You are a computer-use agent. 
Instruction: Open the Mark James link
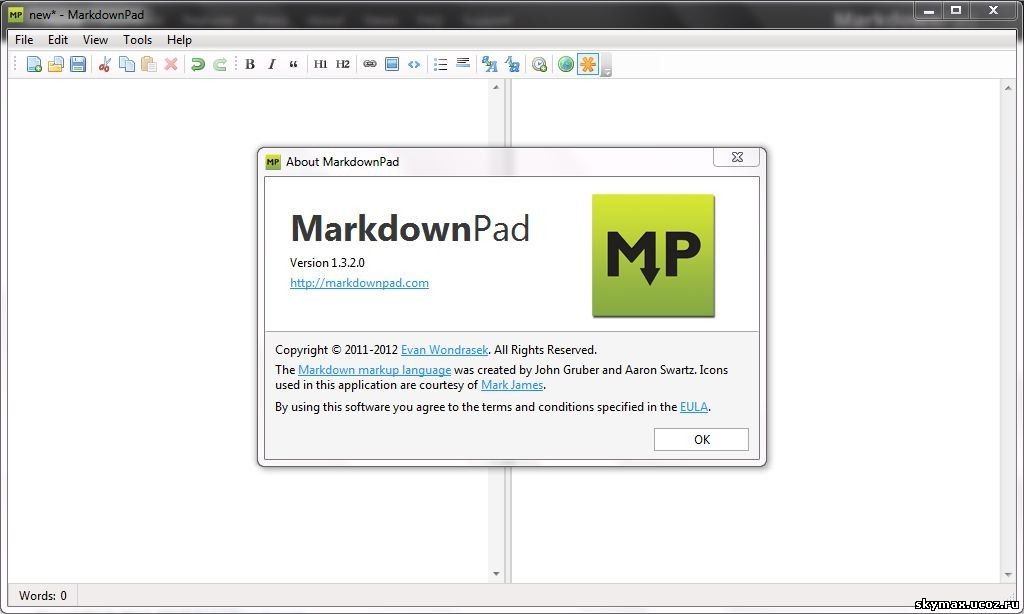[x=512, y=385]
